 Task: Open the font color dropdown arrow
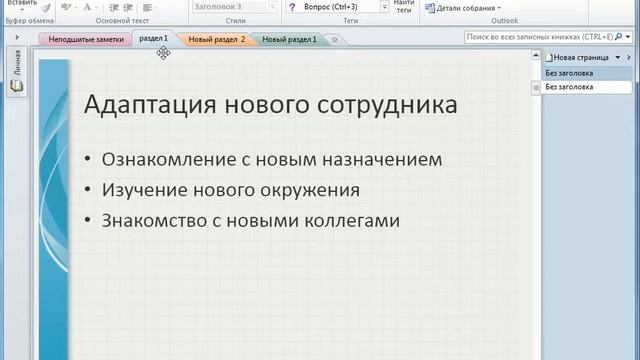[96, 7]
